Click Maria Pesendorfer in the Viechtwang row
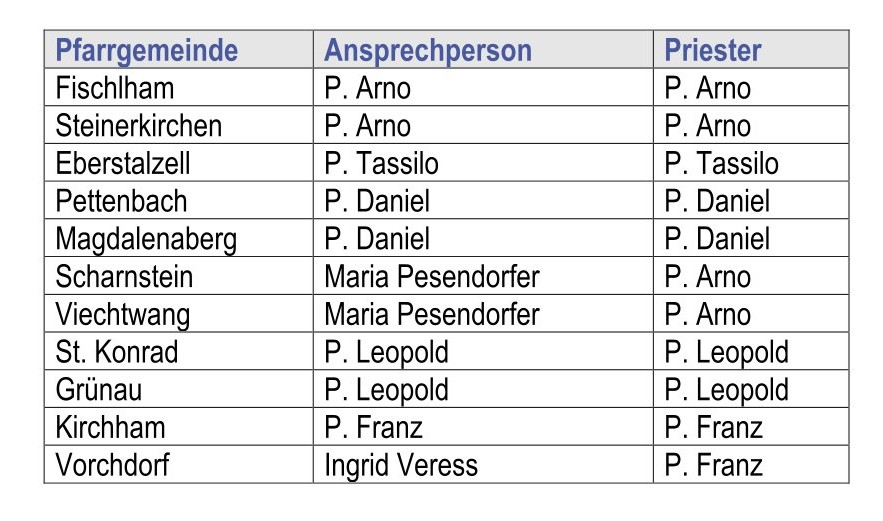The height and width of the screenshot is (521, 883). click(x=432, y=314)
